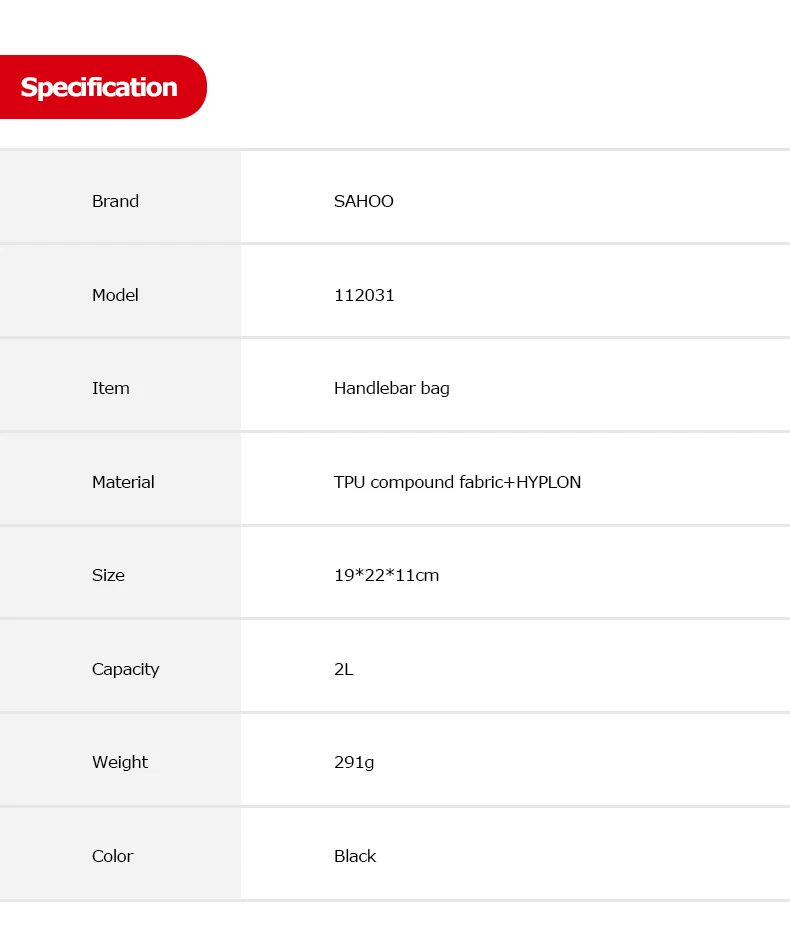The width and height of the screenshot is (790, 937).
Task: Click the 19*22*11cm size value
Action: pos(386,575)
